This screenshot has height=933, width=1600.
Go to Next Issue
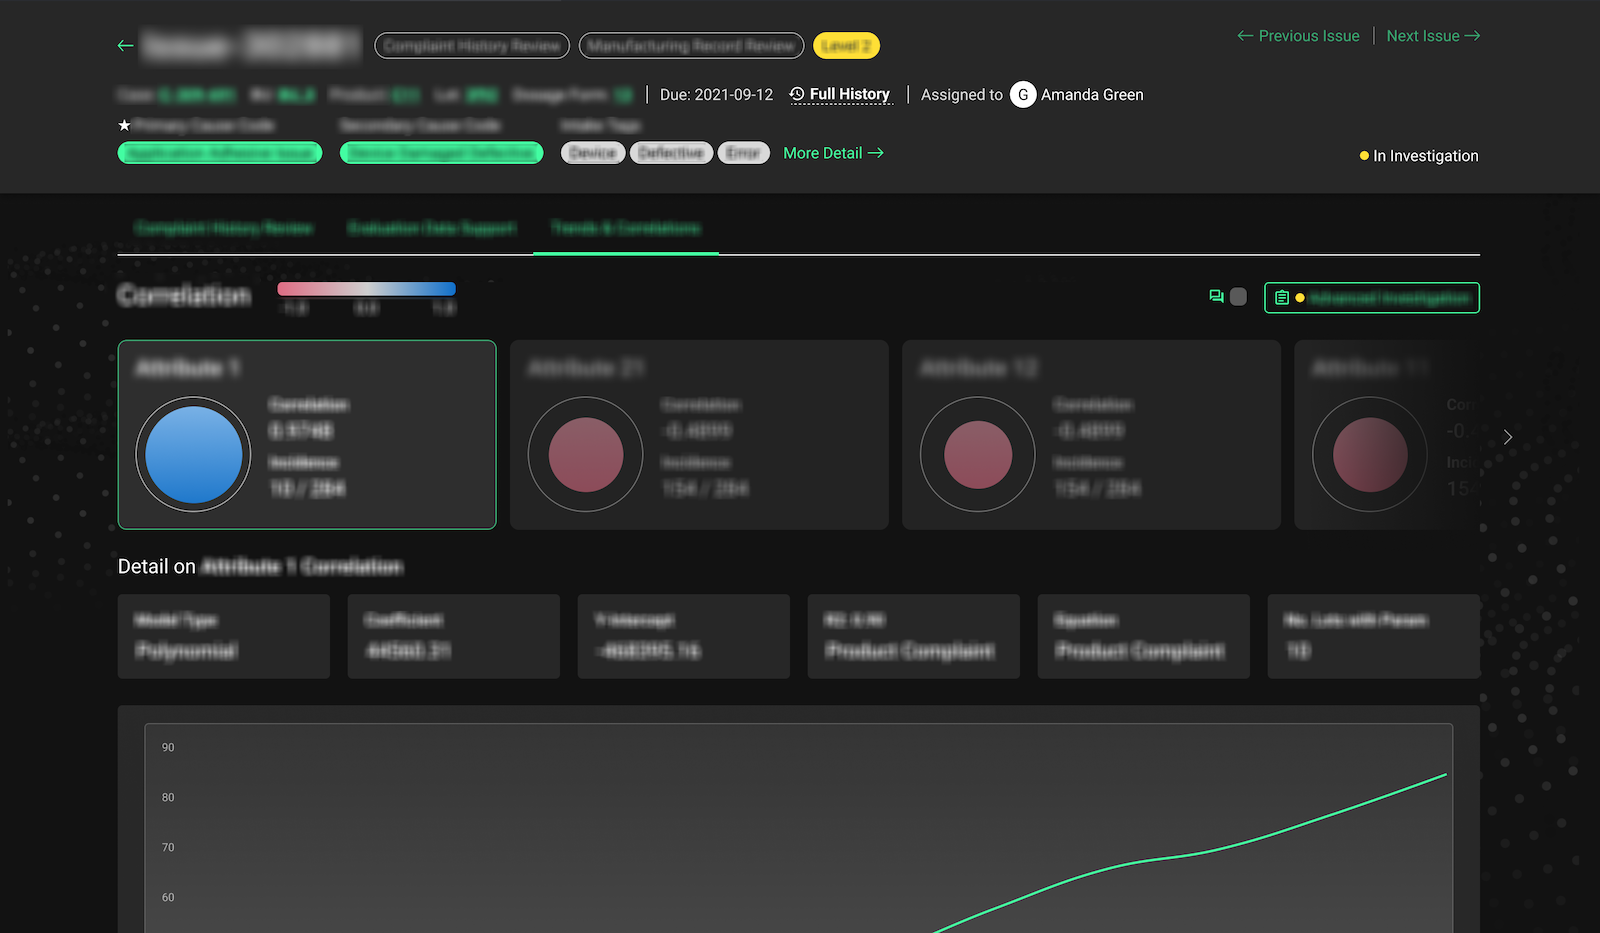click(1432, 36)
